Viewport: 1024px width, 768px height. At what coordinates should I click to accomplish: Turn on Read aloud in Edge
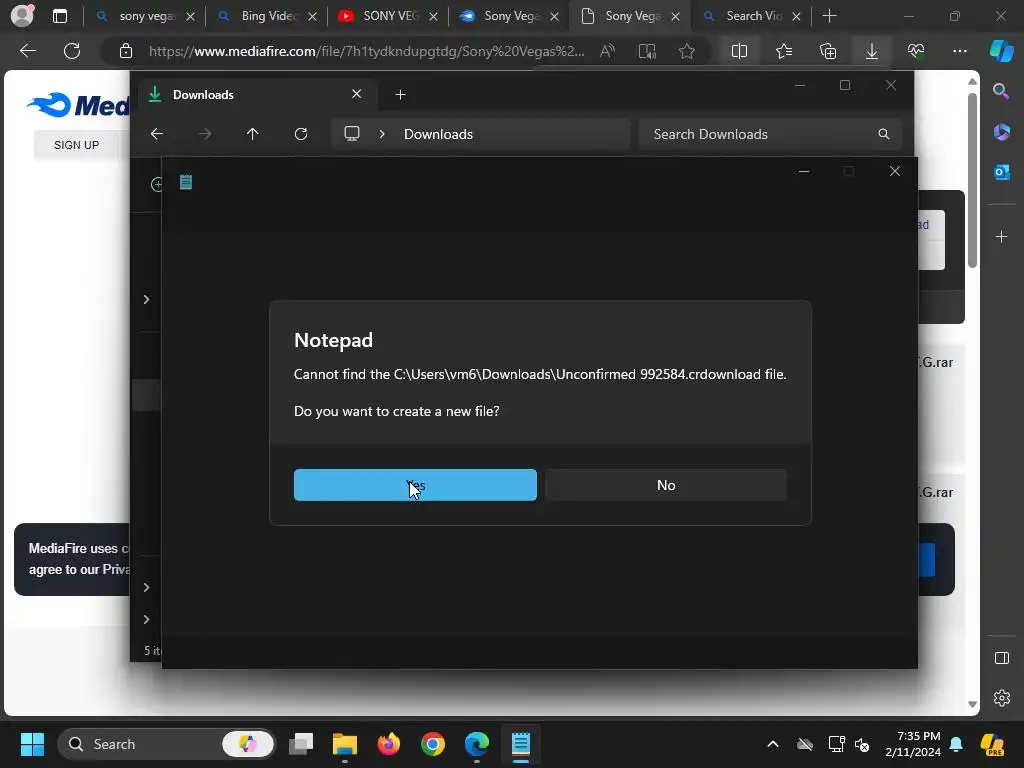(x=607, y=51)
